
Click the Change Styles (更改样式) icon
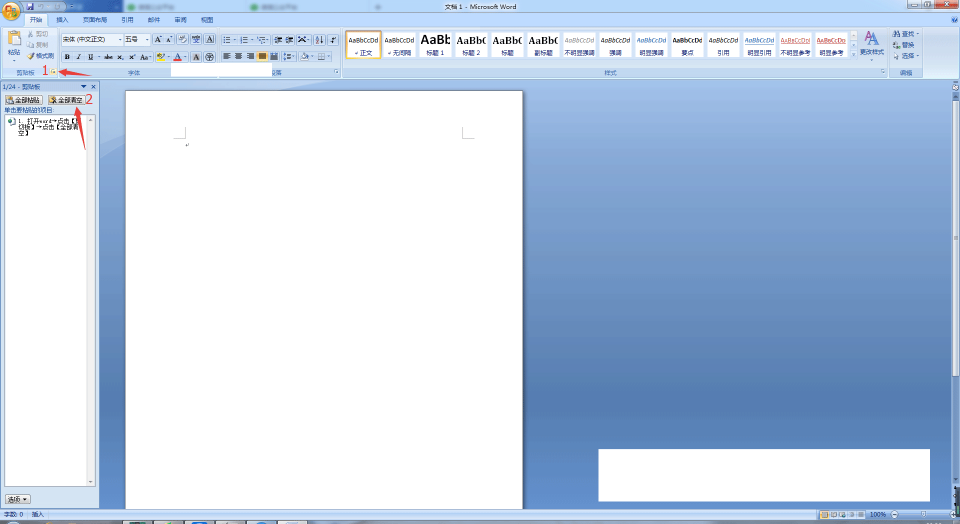pos(871,43)
